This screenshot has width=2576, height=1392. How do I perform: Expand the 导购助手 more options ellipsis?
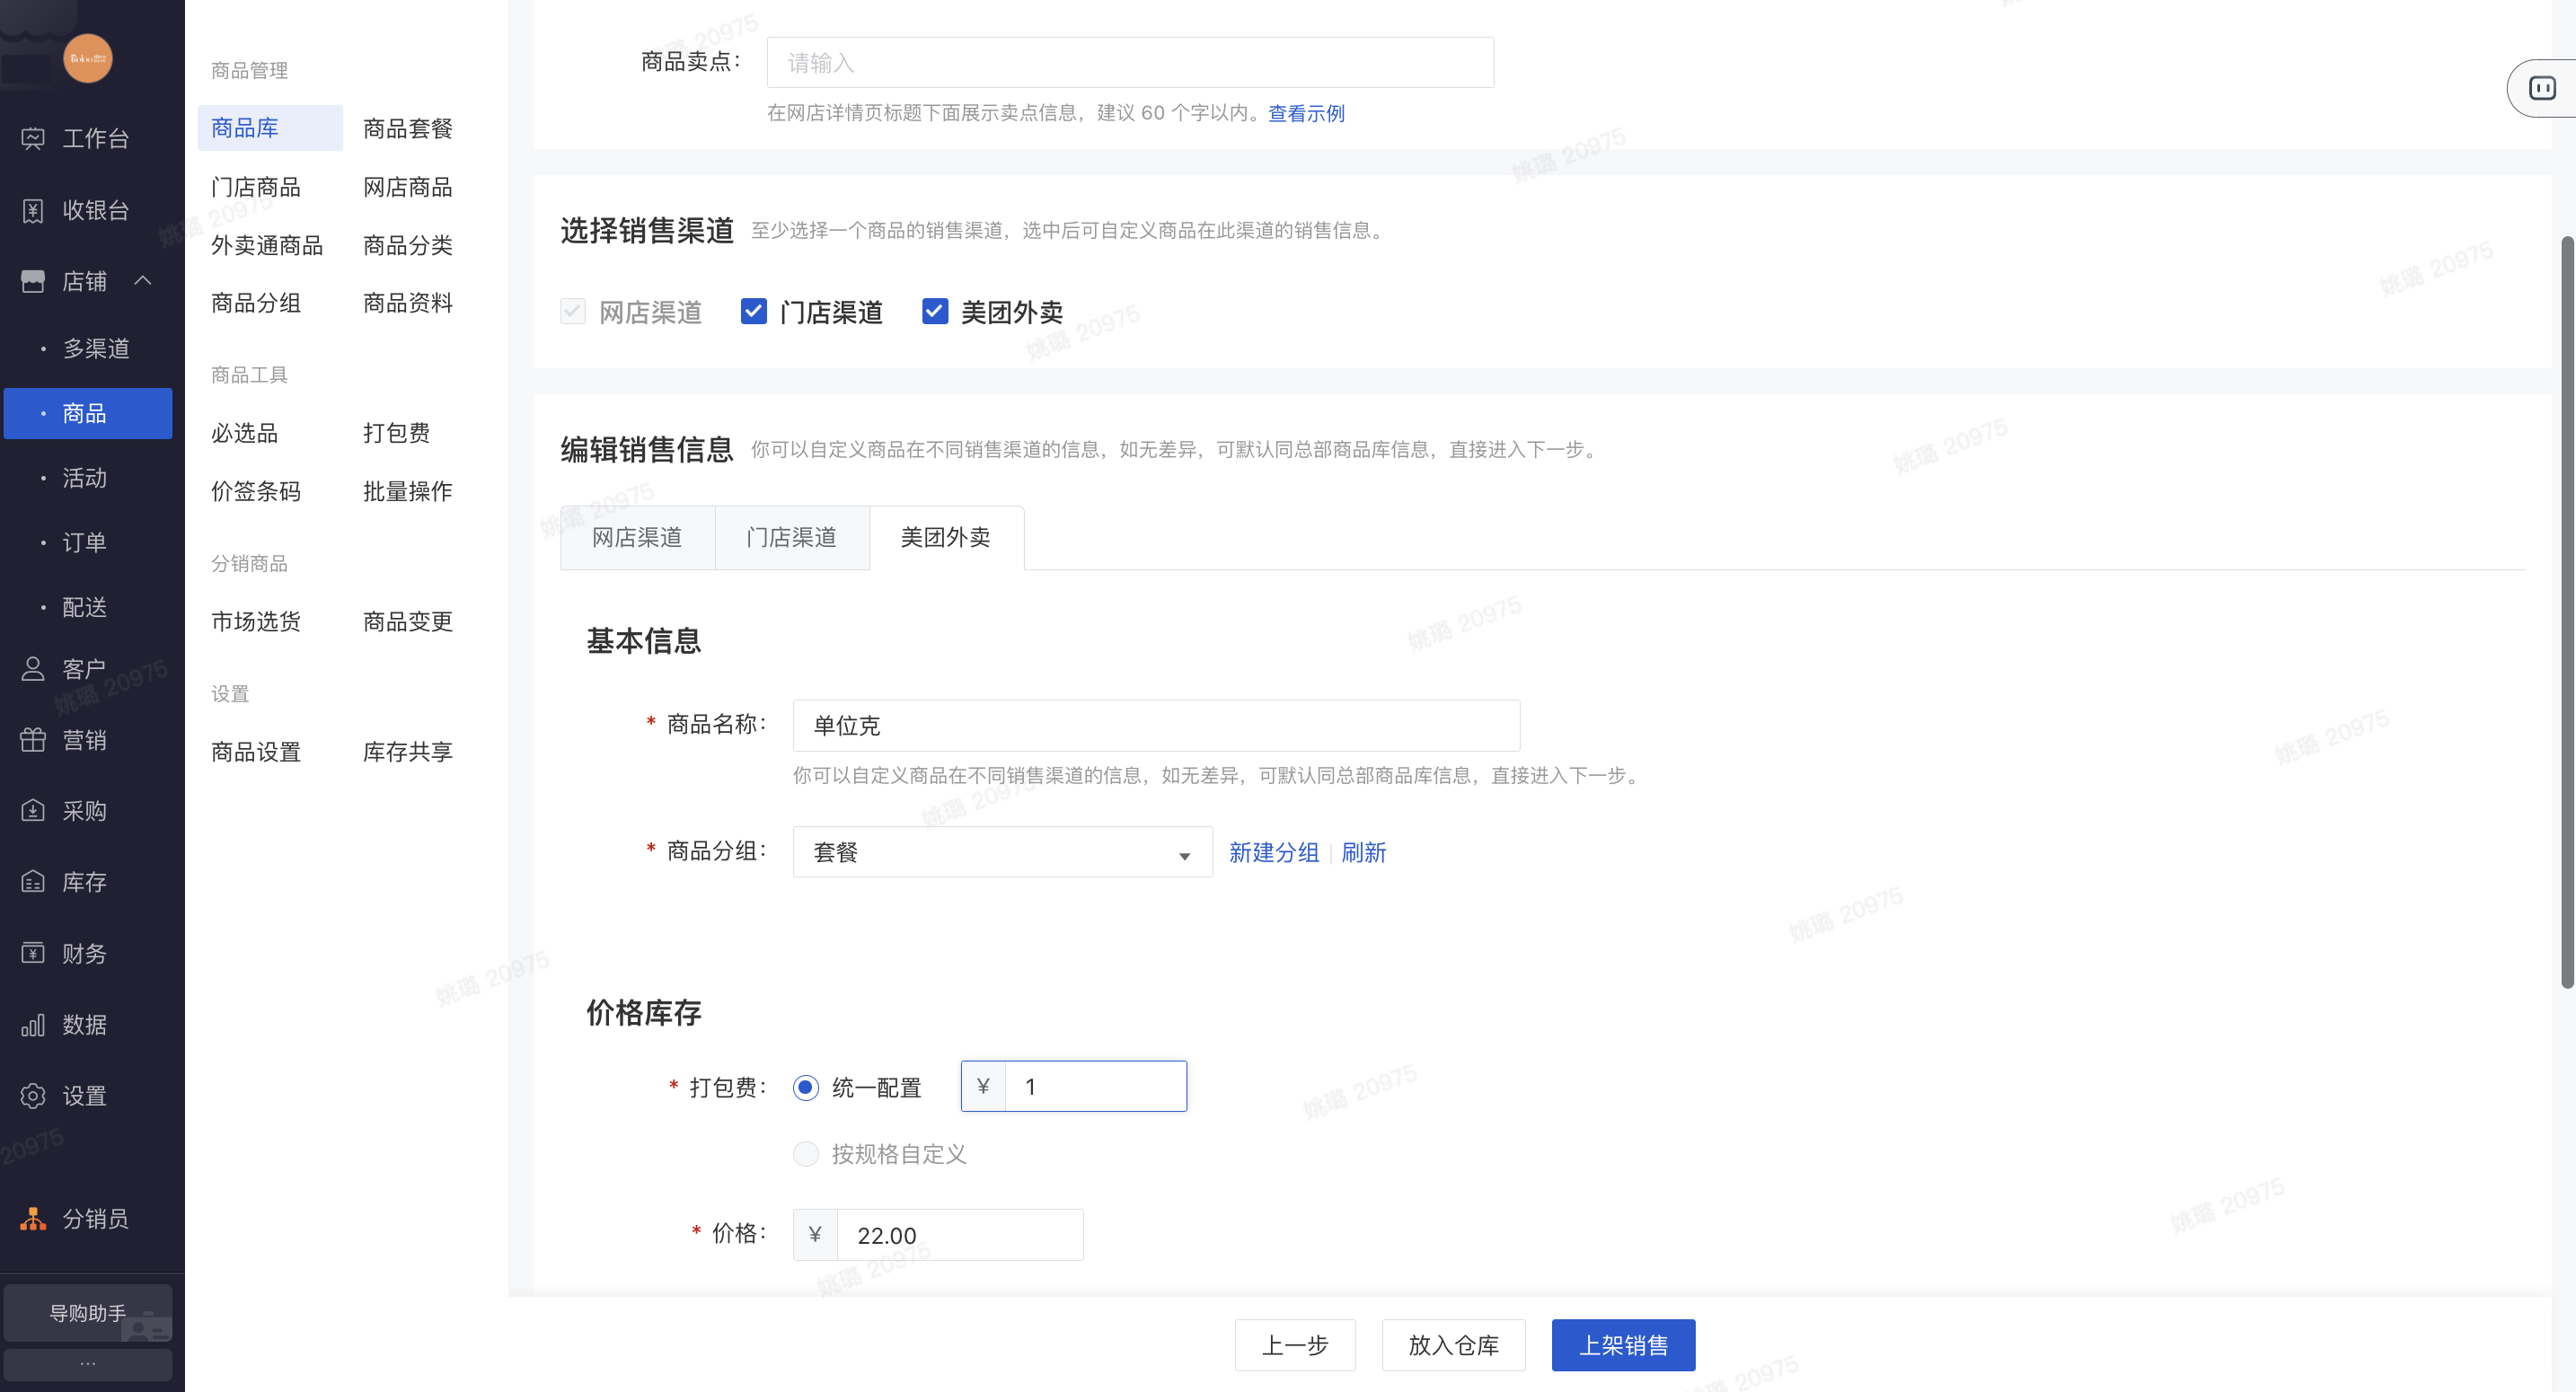88,1363
